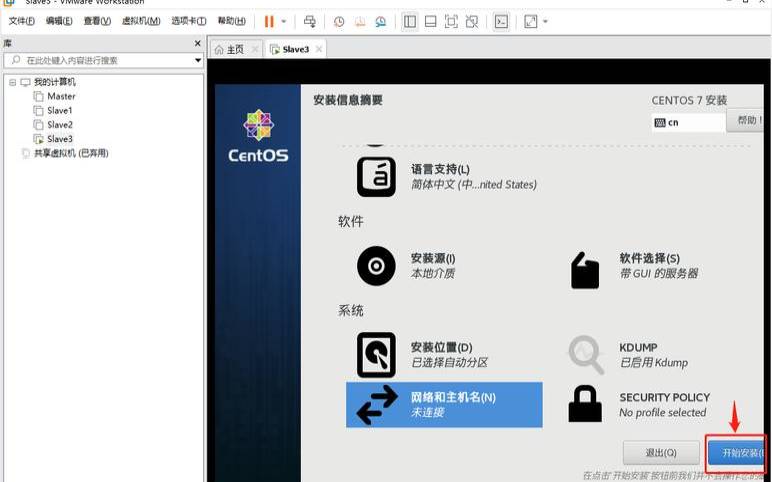Click the cn keyboard layout indicator
The width and height of the screenshot is (772, 482).
point(688,123)
